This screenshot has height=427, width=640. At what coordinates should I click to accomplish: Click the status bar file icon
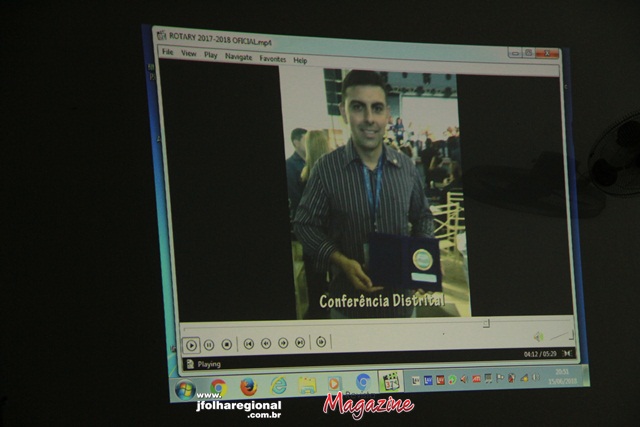(x=190, y=363)
